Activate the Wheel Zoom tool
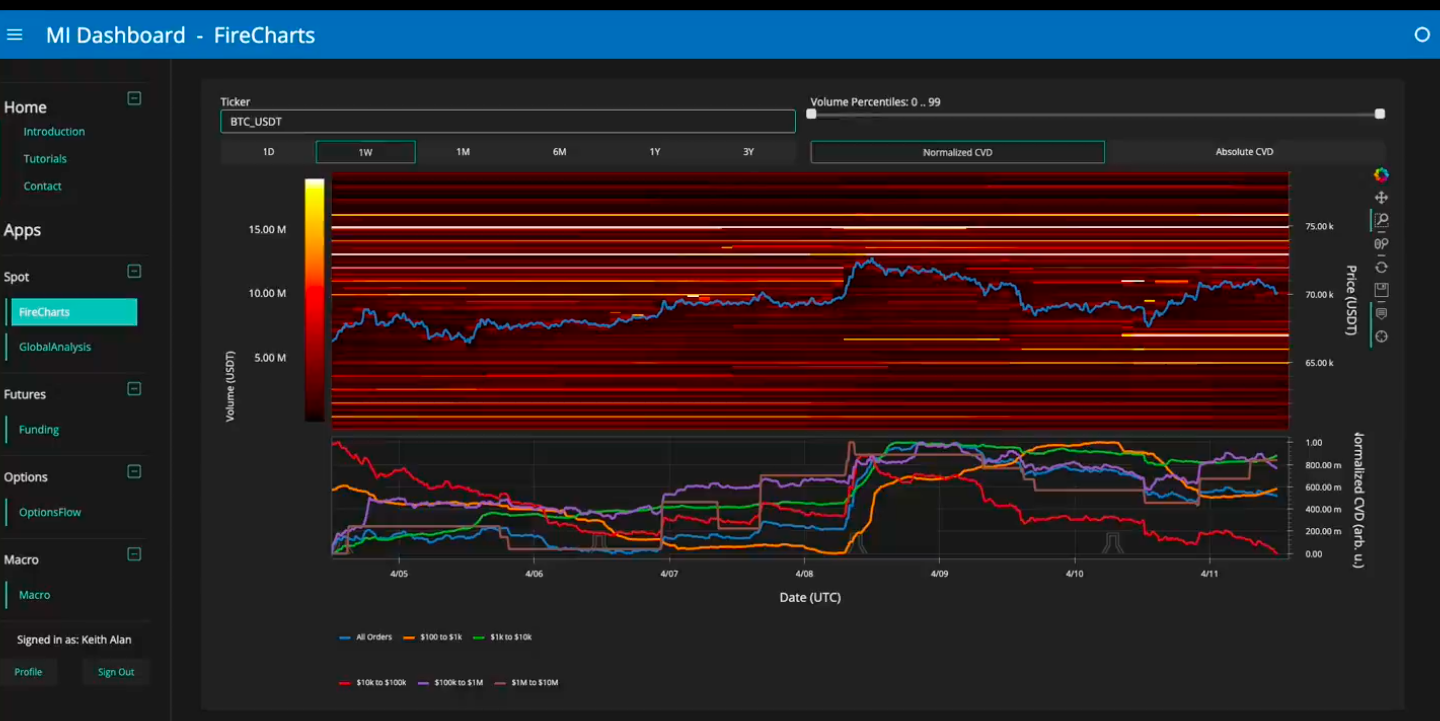The width and height of the screenshot is (1440, 721). tap(1381, 244)
